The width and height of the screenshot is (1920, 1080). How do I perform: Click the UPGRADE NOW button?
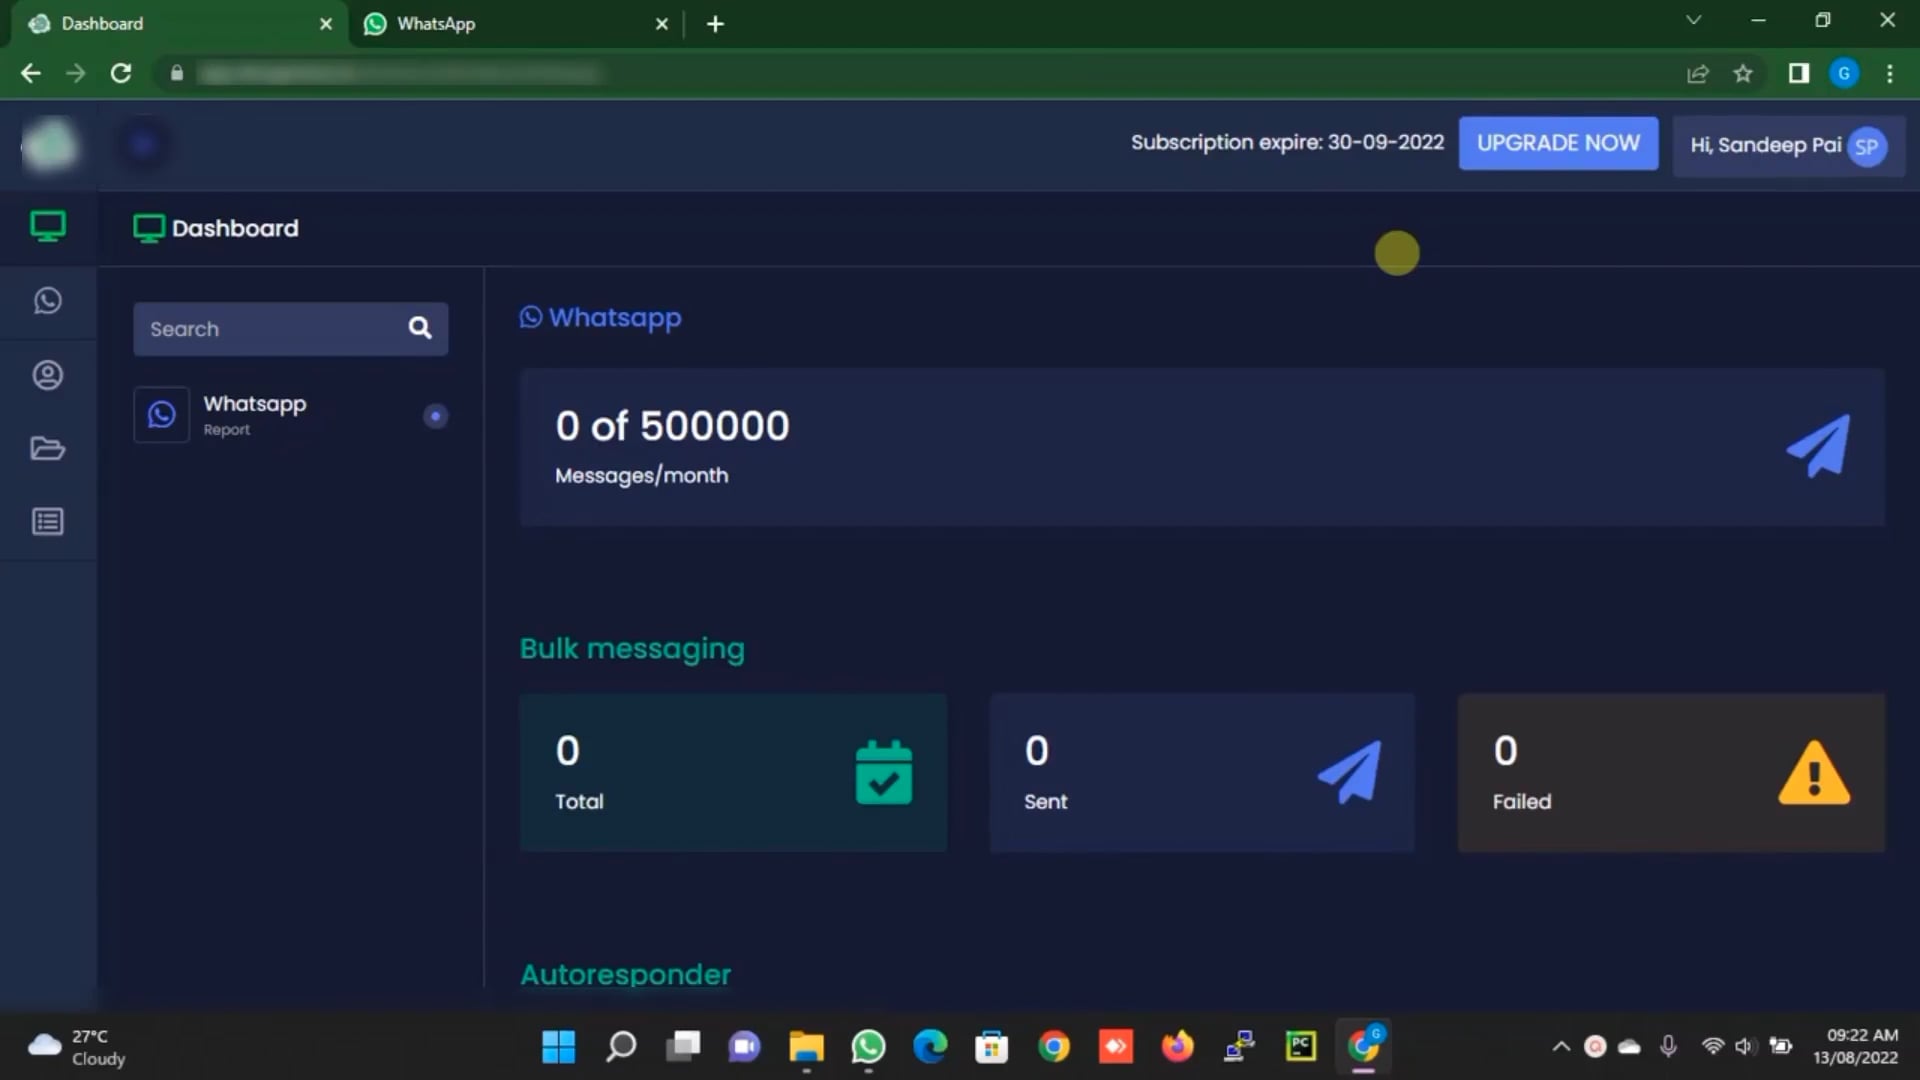click(1558, 143)
